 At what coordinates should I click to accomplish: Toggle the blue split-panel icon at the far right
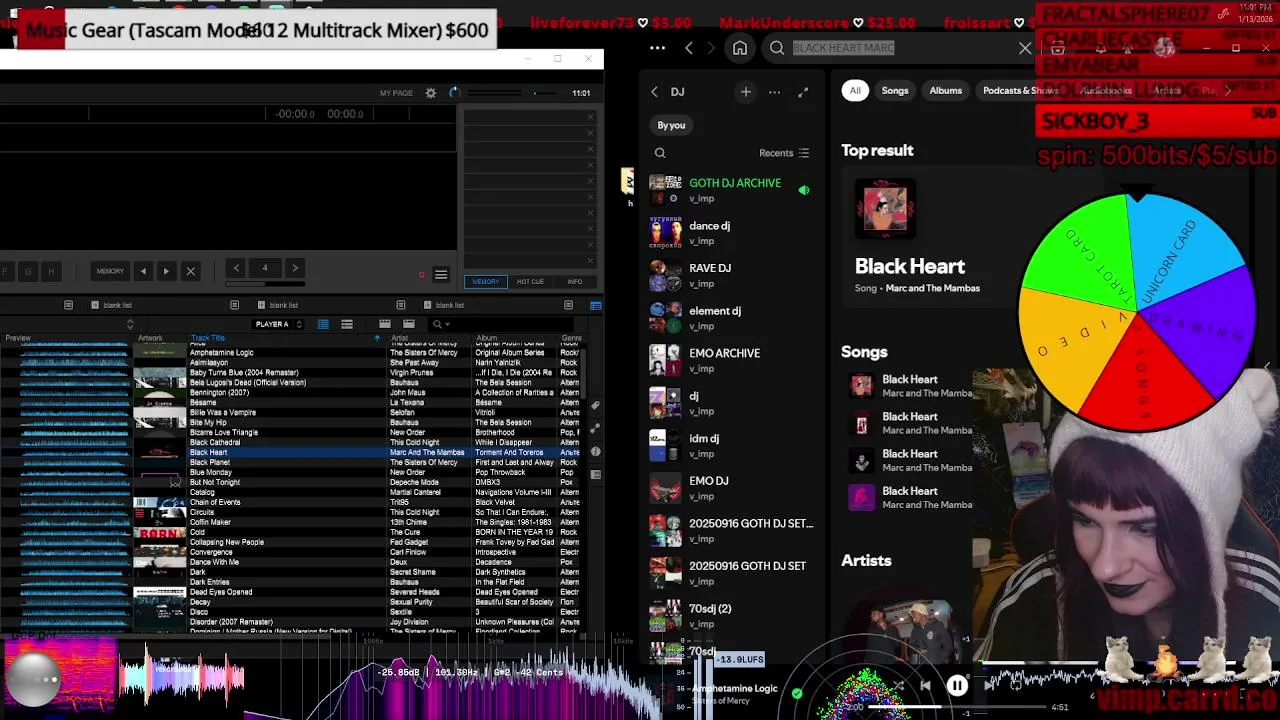pyautogui.click(x=596, y=305)
